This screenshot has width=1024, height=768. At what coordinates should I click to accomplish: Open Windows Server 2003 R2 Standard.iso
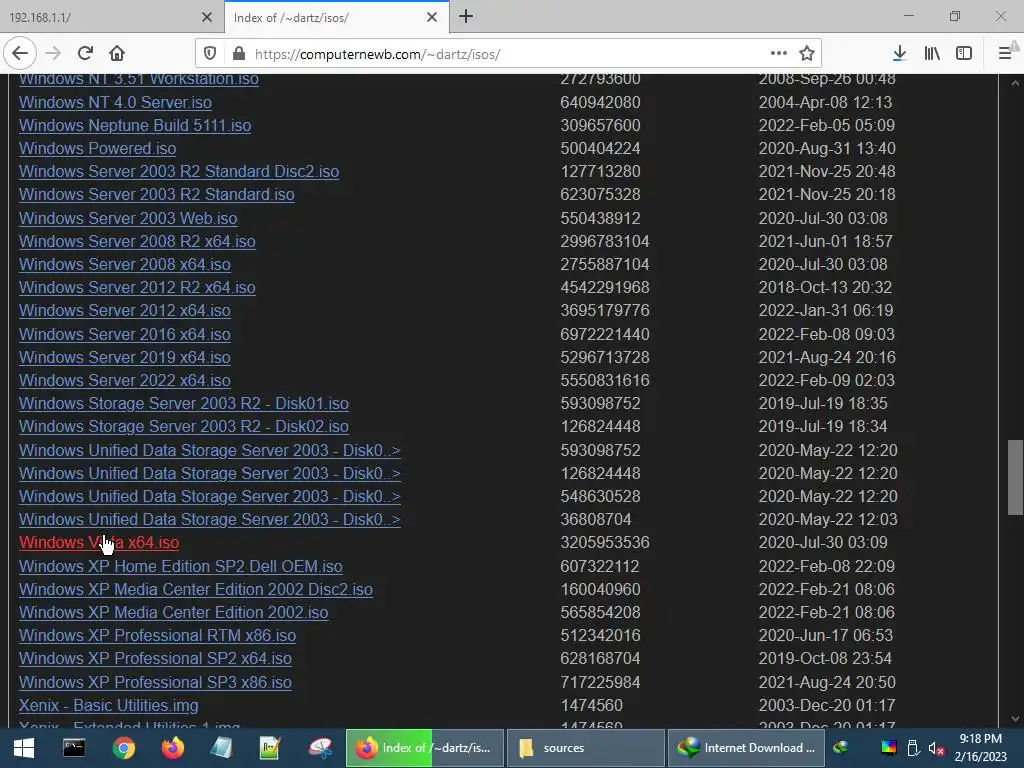coord(157,195)
